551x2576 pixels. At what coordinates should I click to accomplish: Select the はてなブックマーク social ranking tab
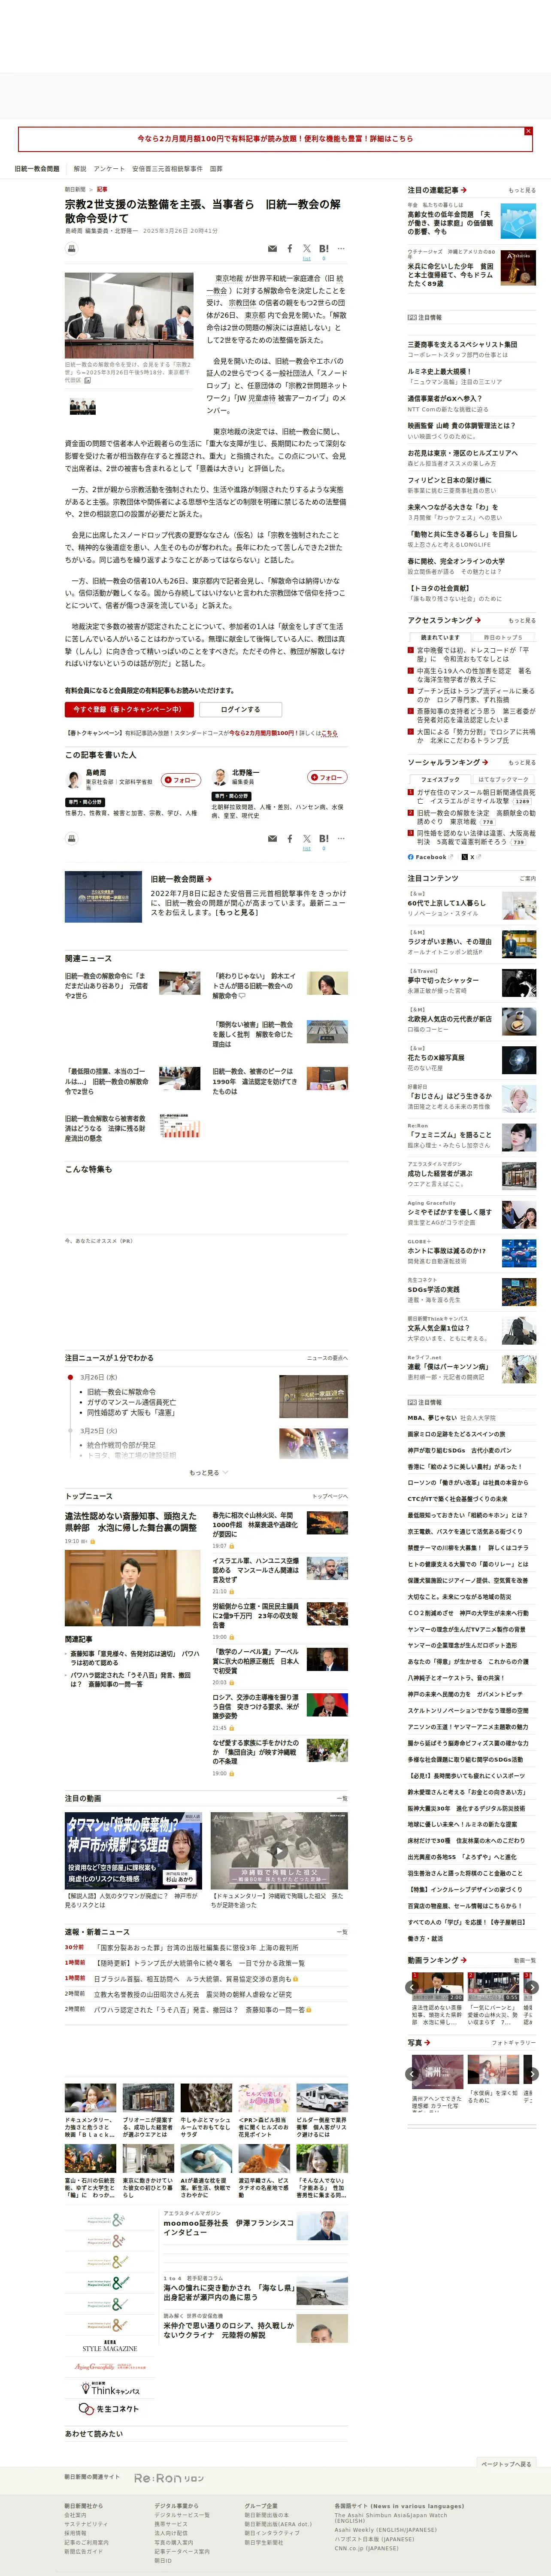[503, 779]
